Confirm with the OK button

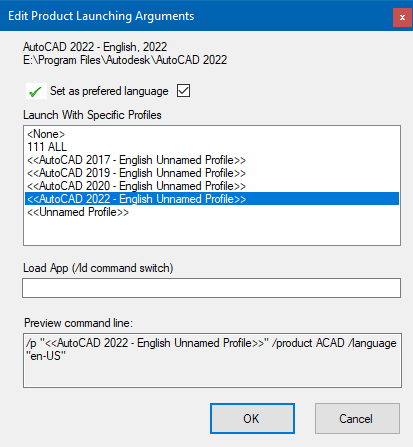(x=252, y=419)
